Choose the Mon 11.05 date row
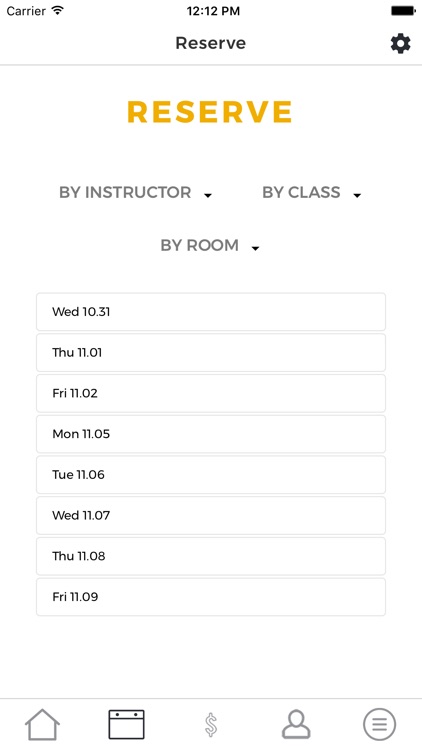 pyautogui.click(x=211, y=434)
